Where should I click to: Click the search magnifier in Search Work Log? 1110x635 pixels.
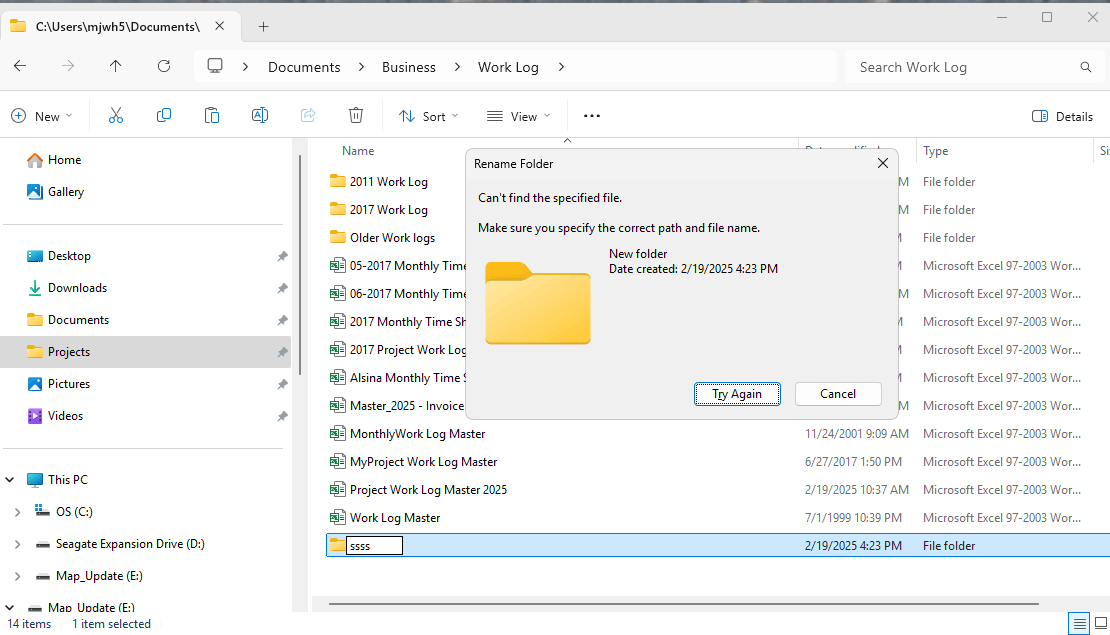[x=1085, y=67]
